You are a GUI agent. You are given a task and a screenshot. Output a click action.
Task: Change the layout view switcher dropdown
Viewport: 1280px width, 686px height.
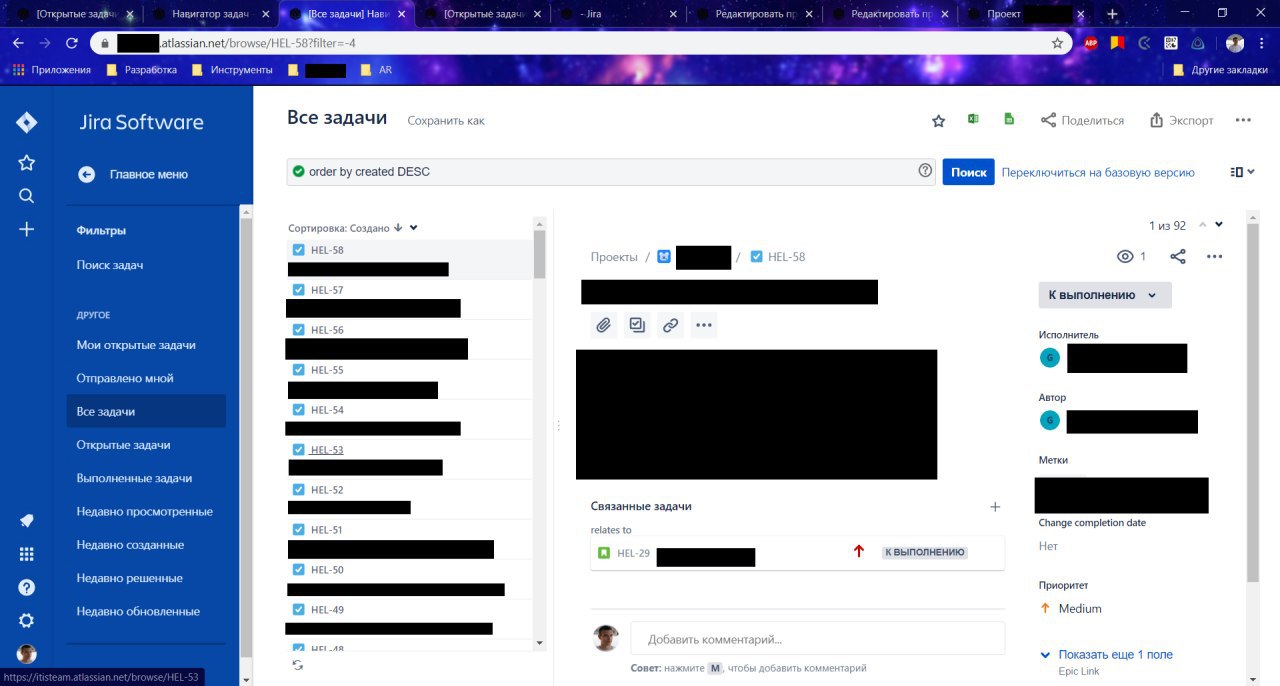pyautogui.click(x=1242, y=172)
